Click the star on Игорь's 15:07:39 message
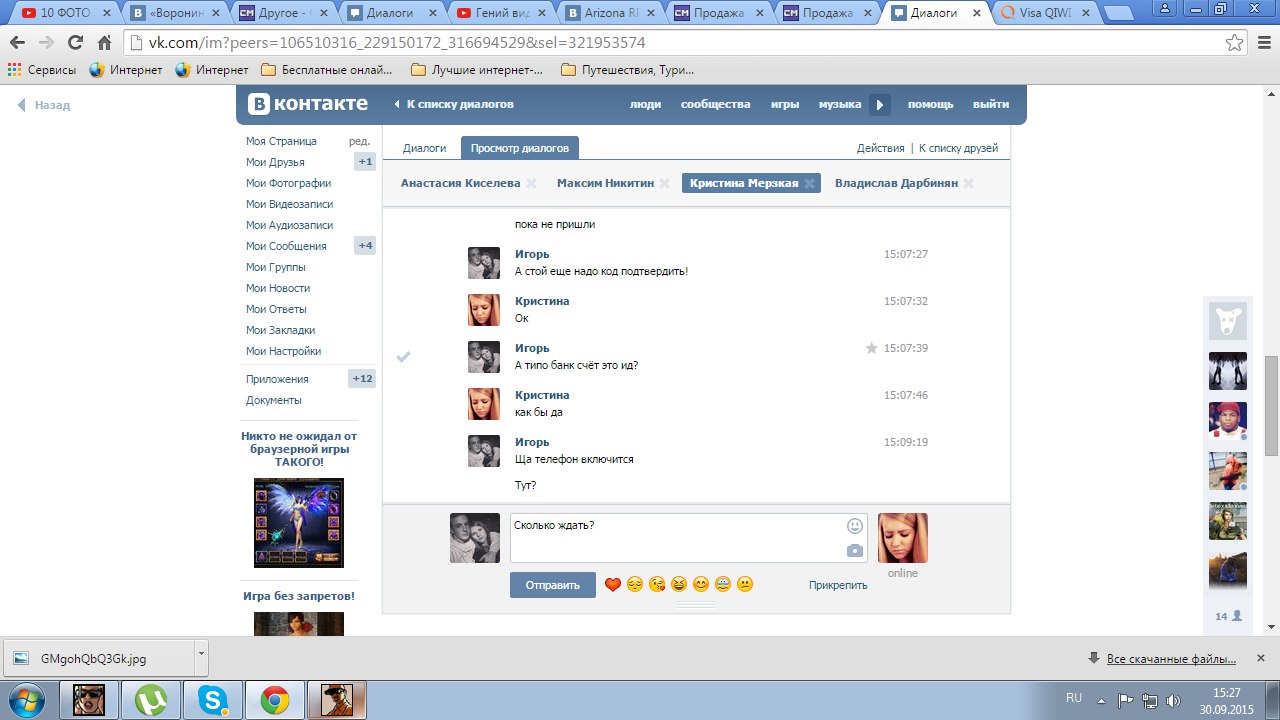Image resolution: width=1280 pixels, height=720 pixels. pos(871,348)
